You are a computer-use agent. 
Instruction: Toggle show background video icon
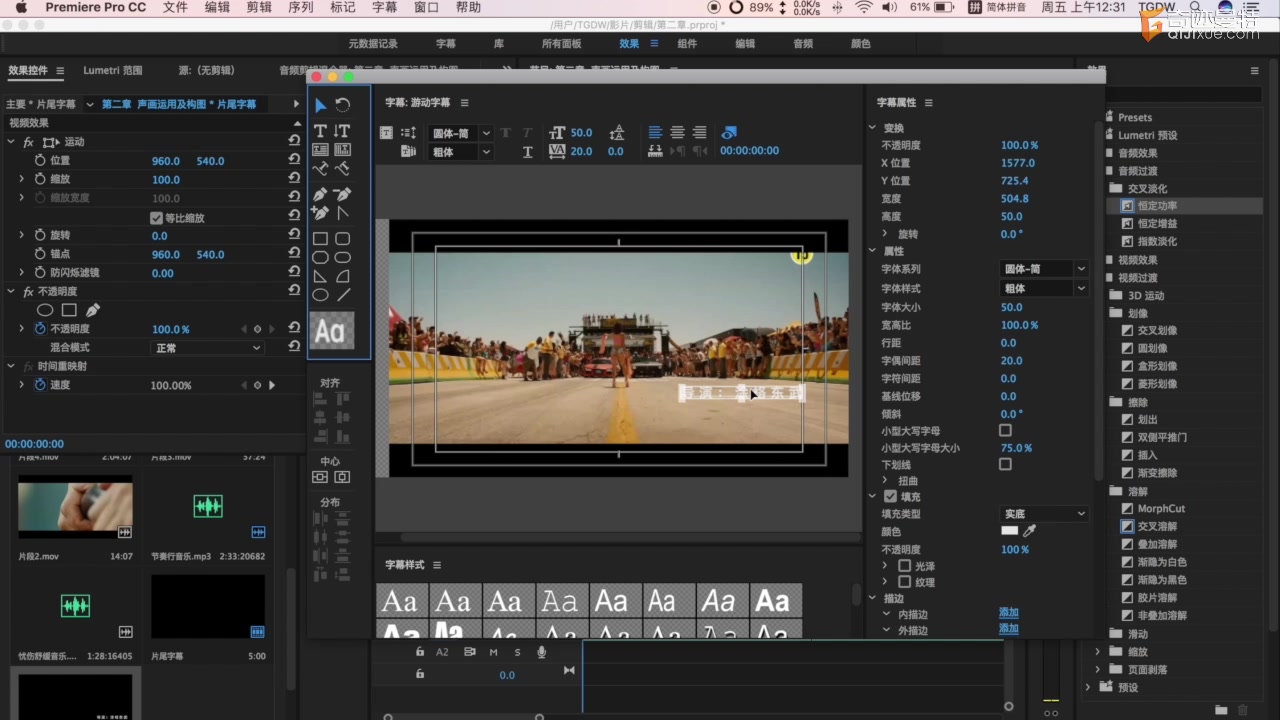click(729, 132)
